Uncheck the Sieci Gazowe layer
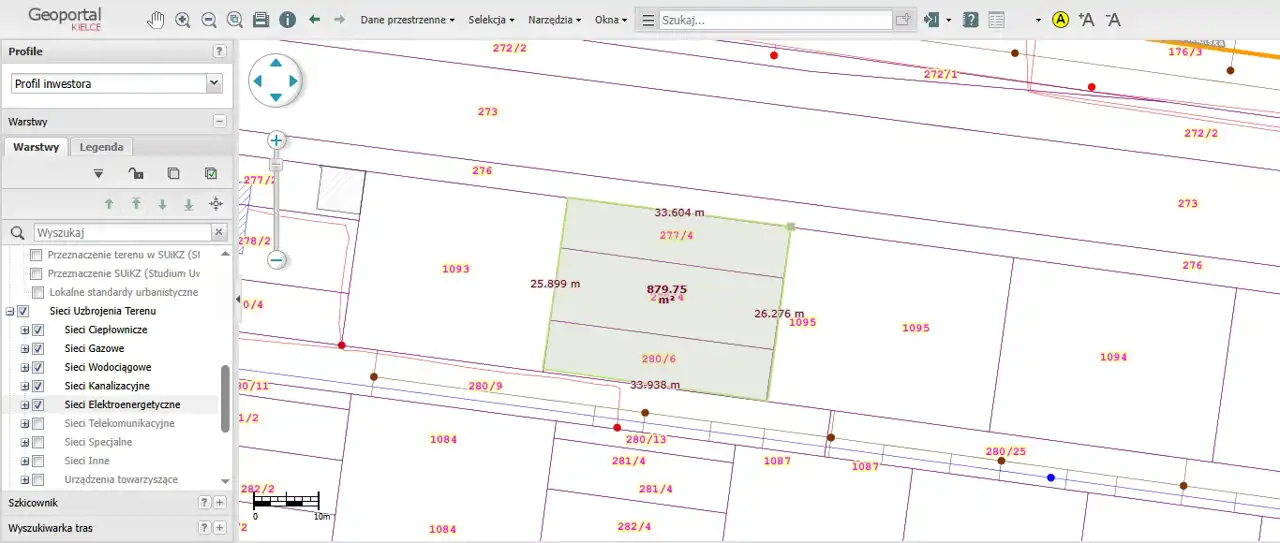The image size is (1280, 543). [38, 349]
